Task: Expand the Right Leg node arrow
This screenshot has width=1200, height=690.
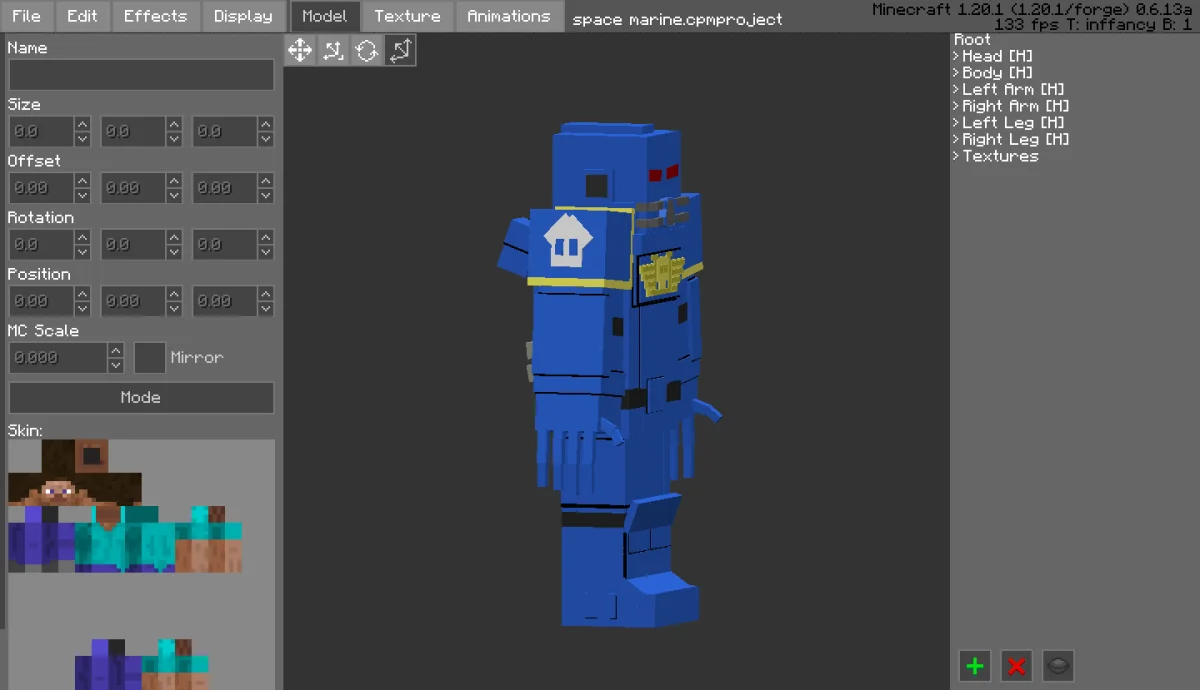Action: pyautogui.click(x=956, y=139)
